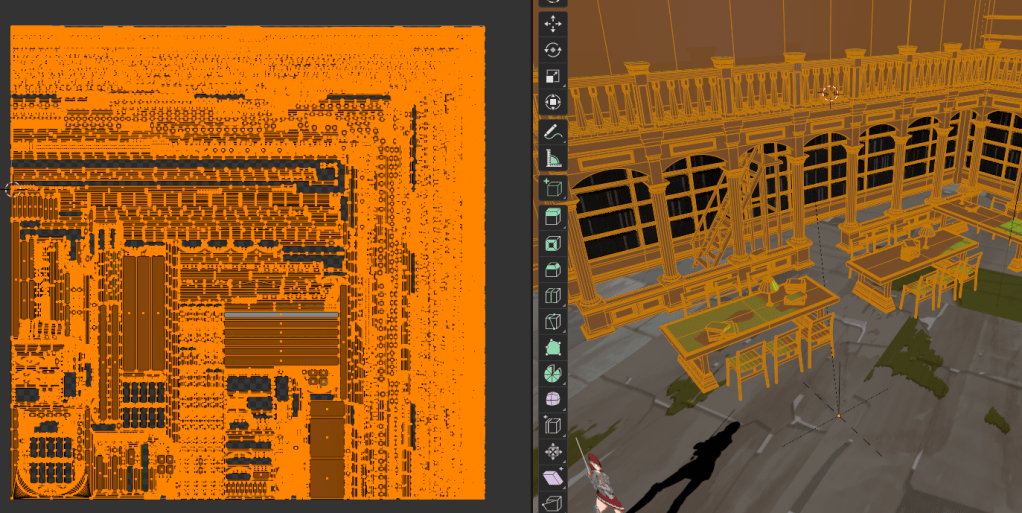Choose the Transform tool
The image size is (1022, 513).
[552, 102]
